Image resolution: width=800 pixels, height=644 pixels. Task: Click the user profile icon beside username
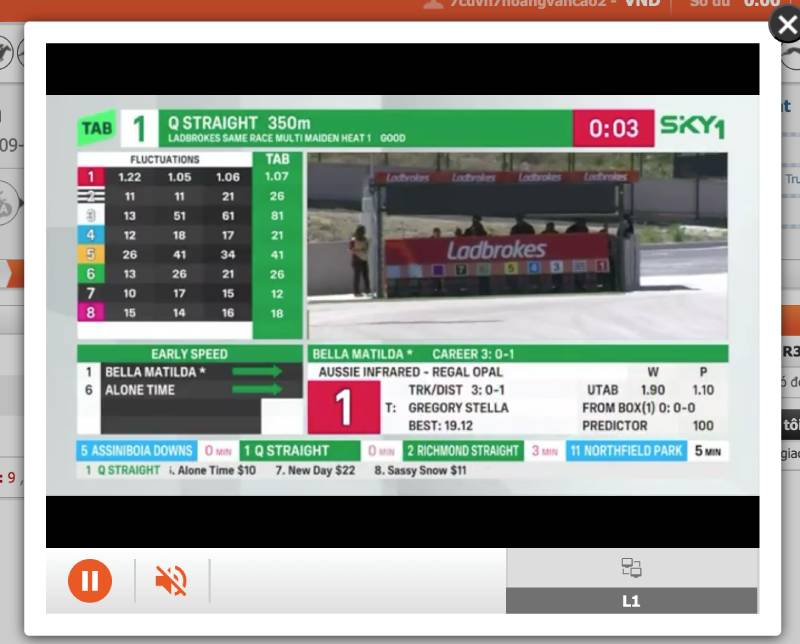pyautogui.click(x=433, y=3)
